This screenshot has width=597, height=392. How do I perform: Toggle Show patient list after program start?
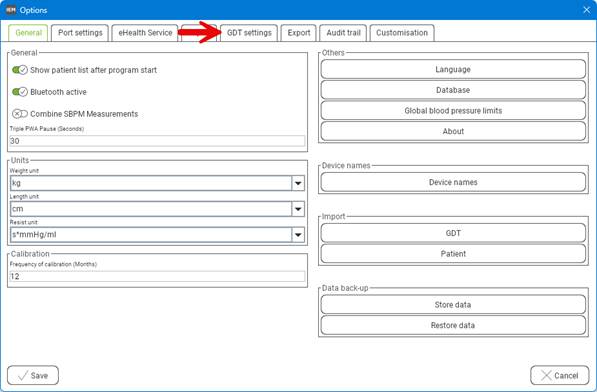click(20, 70)
